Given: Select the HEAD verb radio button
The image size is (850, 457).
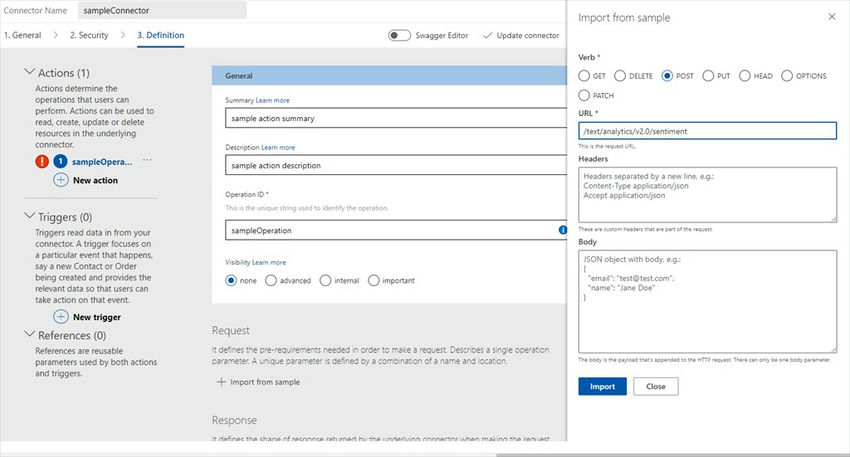Looking at the screenshot, I should point(745,76).
